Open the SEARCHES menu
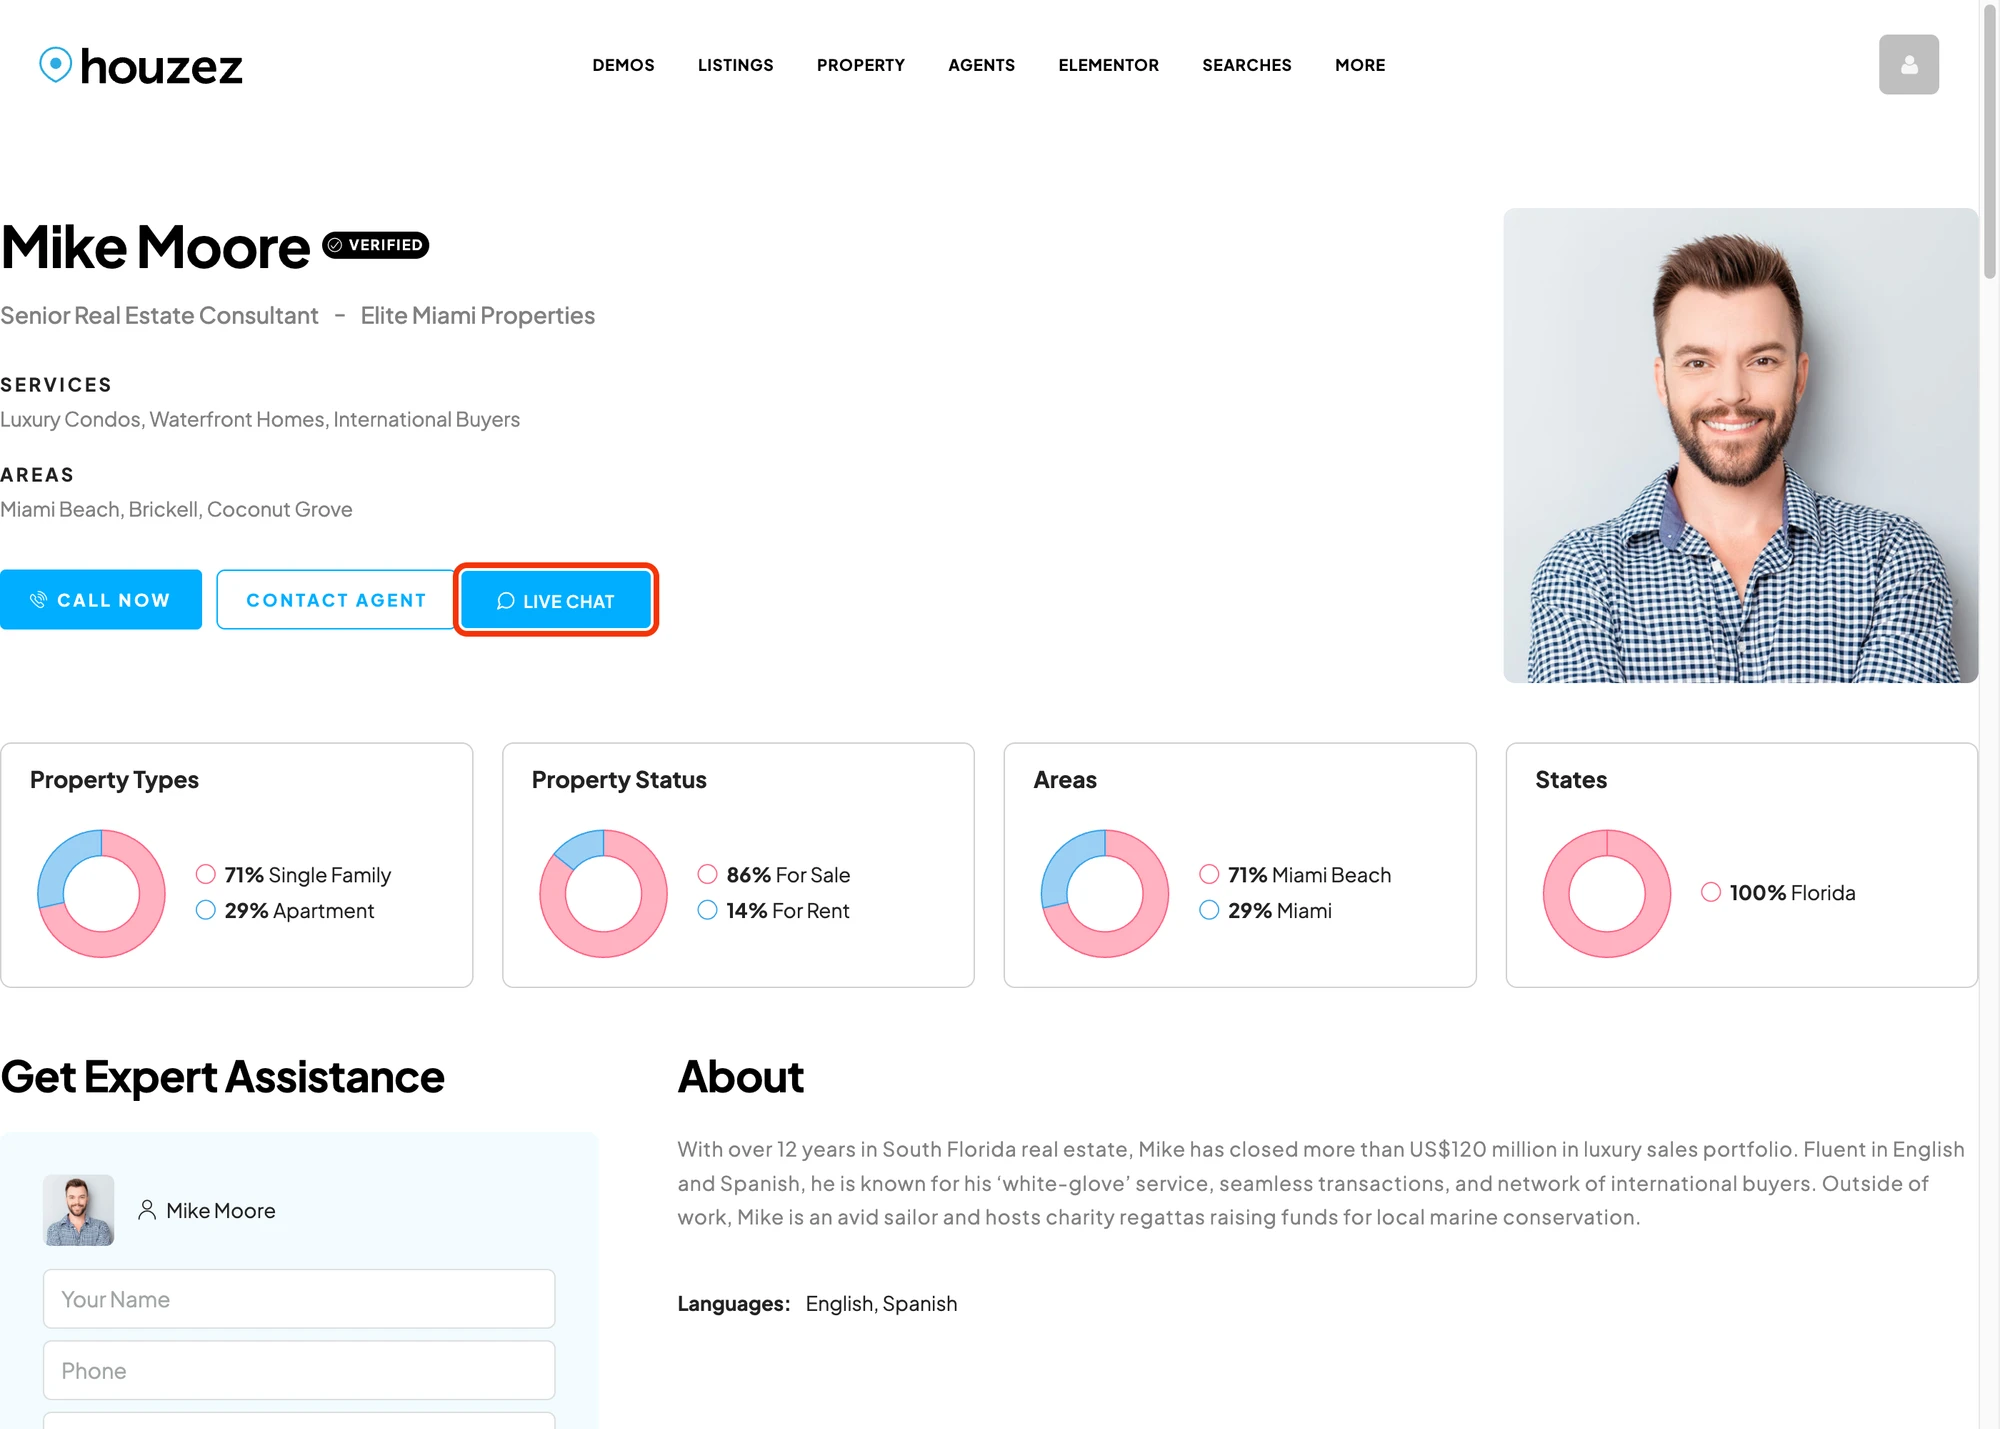This screenshot has width=2000, height=1429. pyautogui.click(x=1246, y=65)
